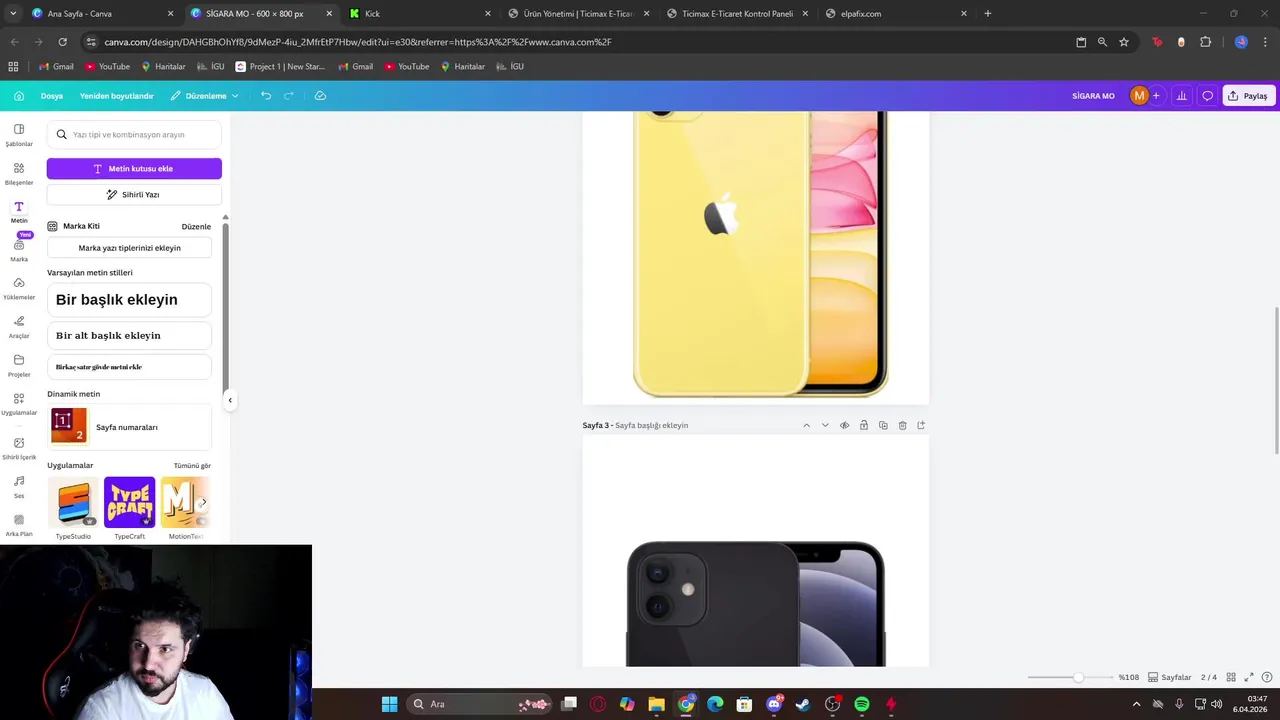Screen dimensions: 1280x720
Task: Open grid view of pages
Action: (1231, 677)
